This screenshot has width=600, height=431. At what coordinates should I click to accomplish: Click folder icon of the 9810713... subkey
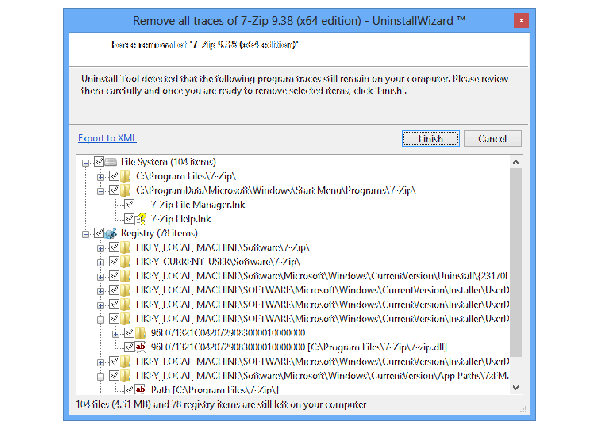(x=140, y=333)
